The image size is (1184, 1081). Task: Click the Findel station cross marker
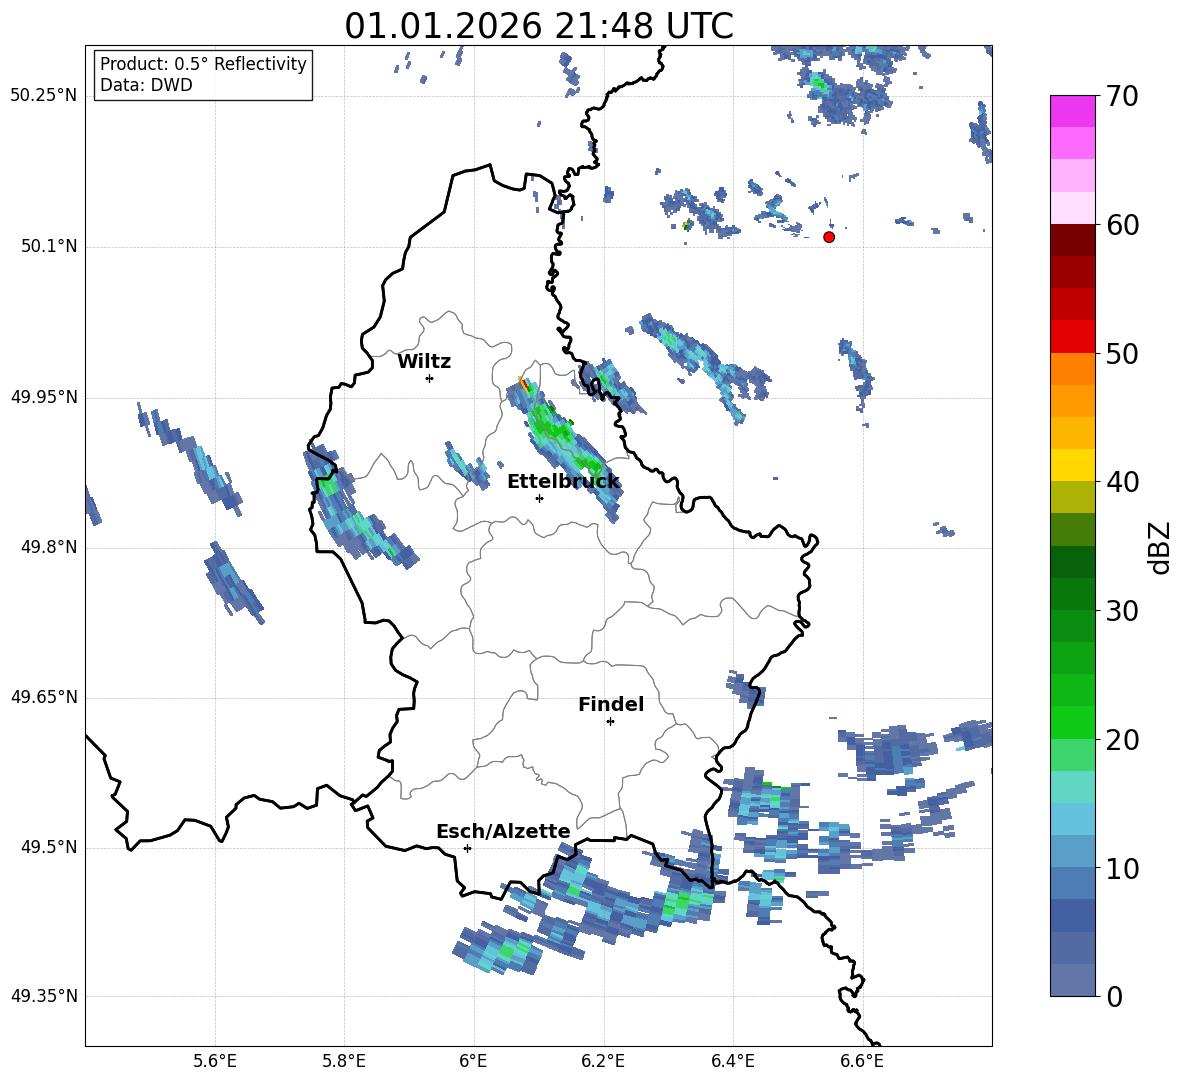pyautogui.click(x=610, y=722)
